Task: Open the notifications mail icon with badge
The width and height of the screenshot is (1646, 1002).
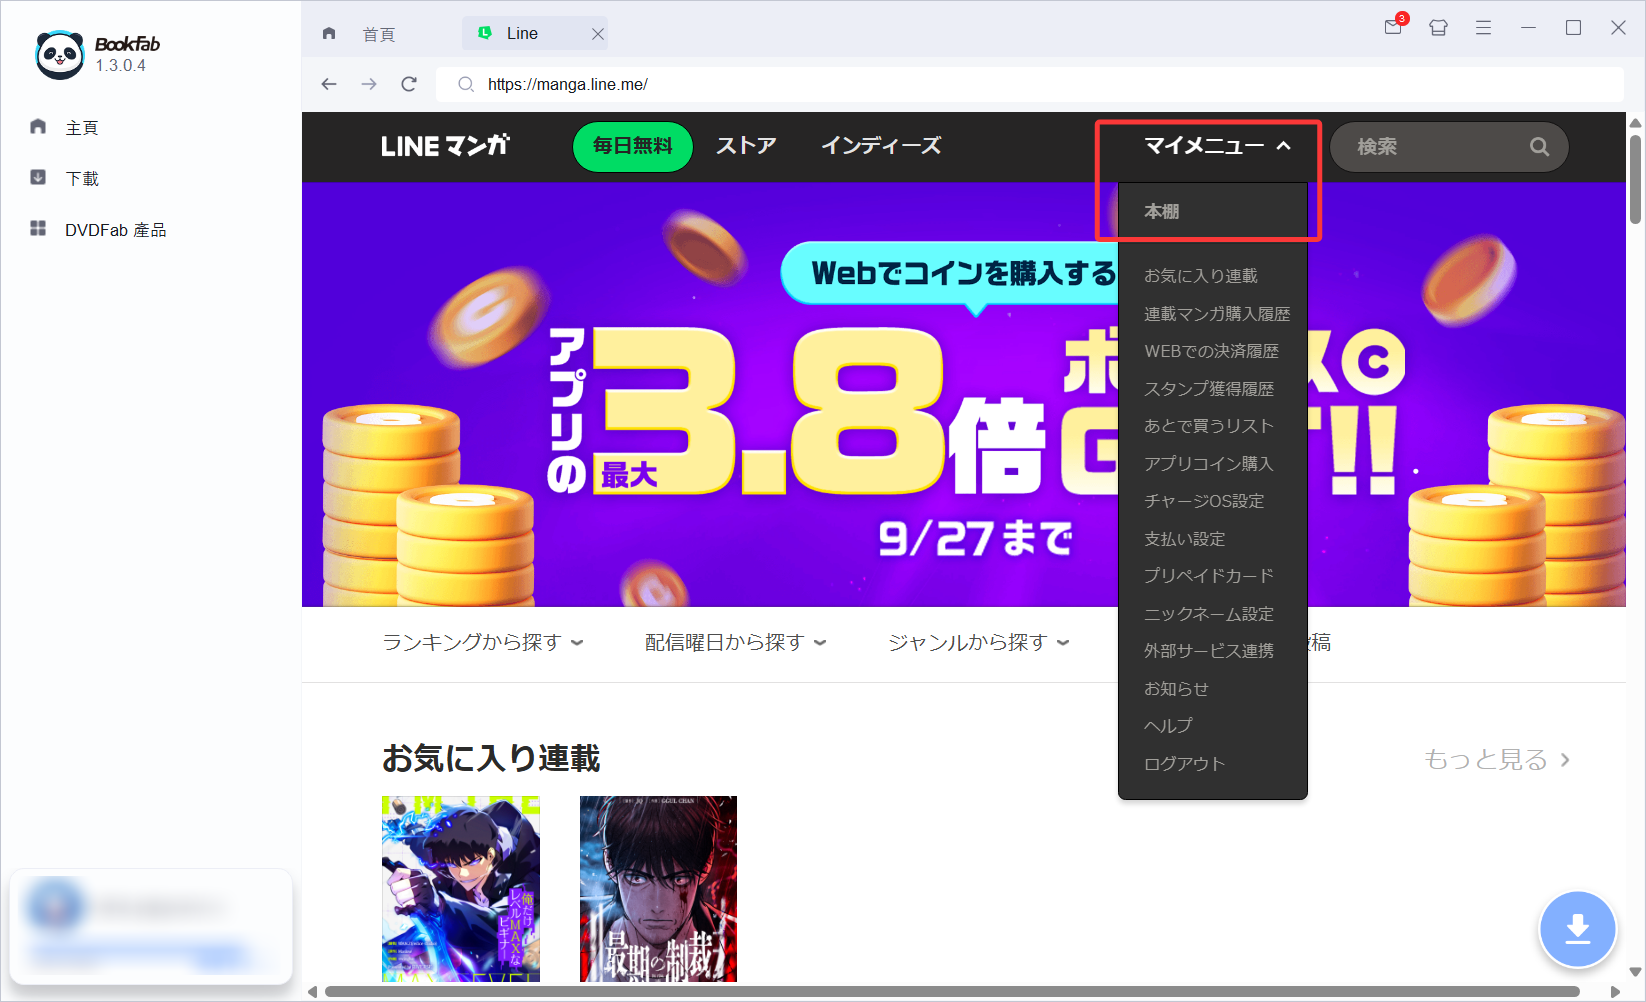Action: tap(1394, 27)
